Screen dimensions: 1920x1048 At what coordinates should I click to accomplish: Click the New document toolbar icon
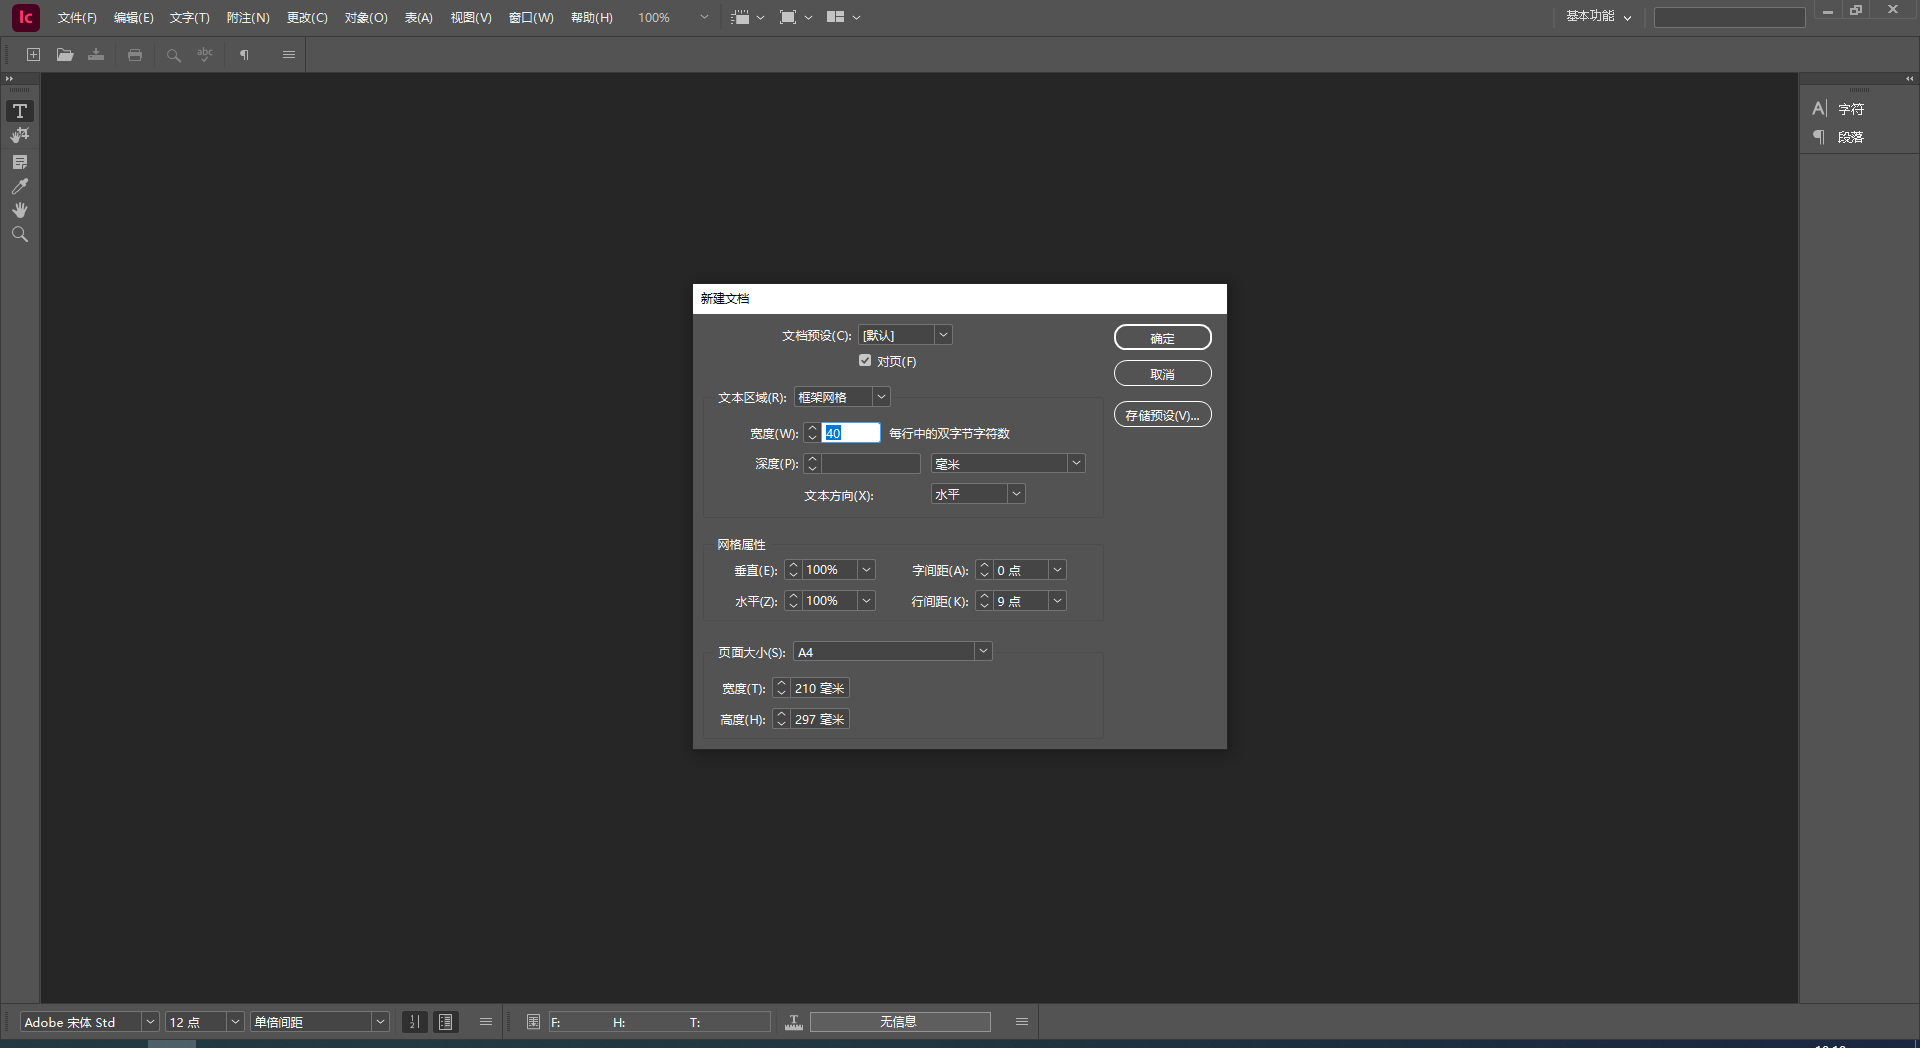click(33, 55)
